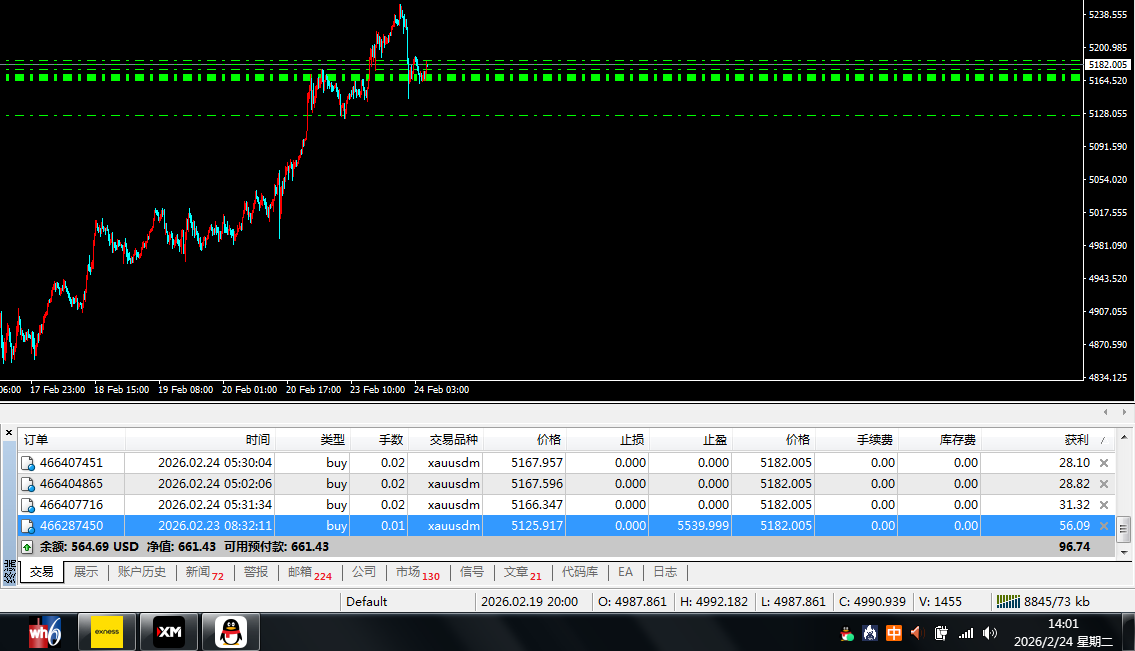Click the system tray speaker volume icon
1135x651 pixels.
pyautogui.click(x=989, y=633)
